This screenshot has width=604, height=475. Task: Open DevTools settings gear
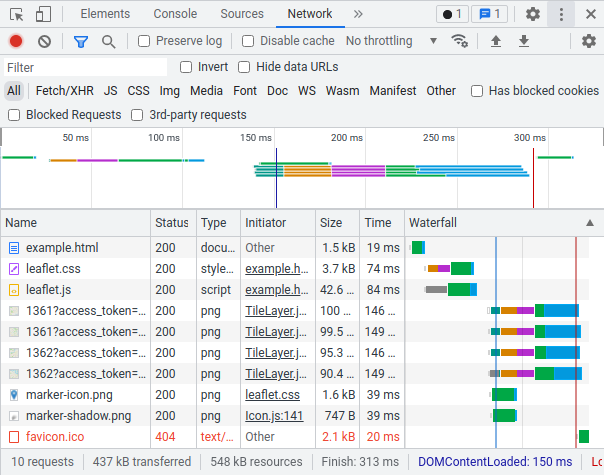(533, 14)
